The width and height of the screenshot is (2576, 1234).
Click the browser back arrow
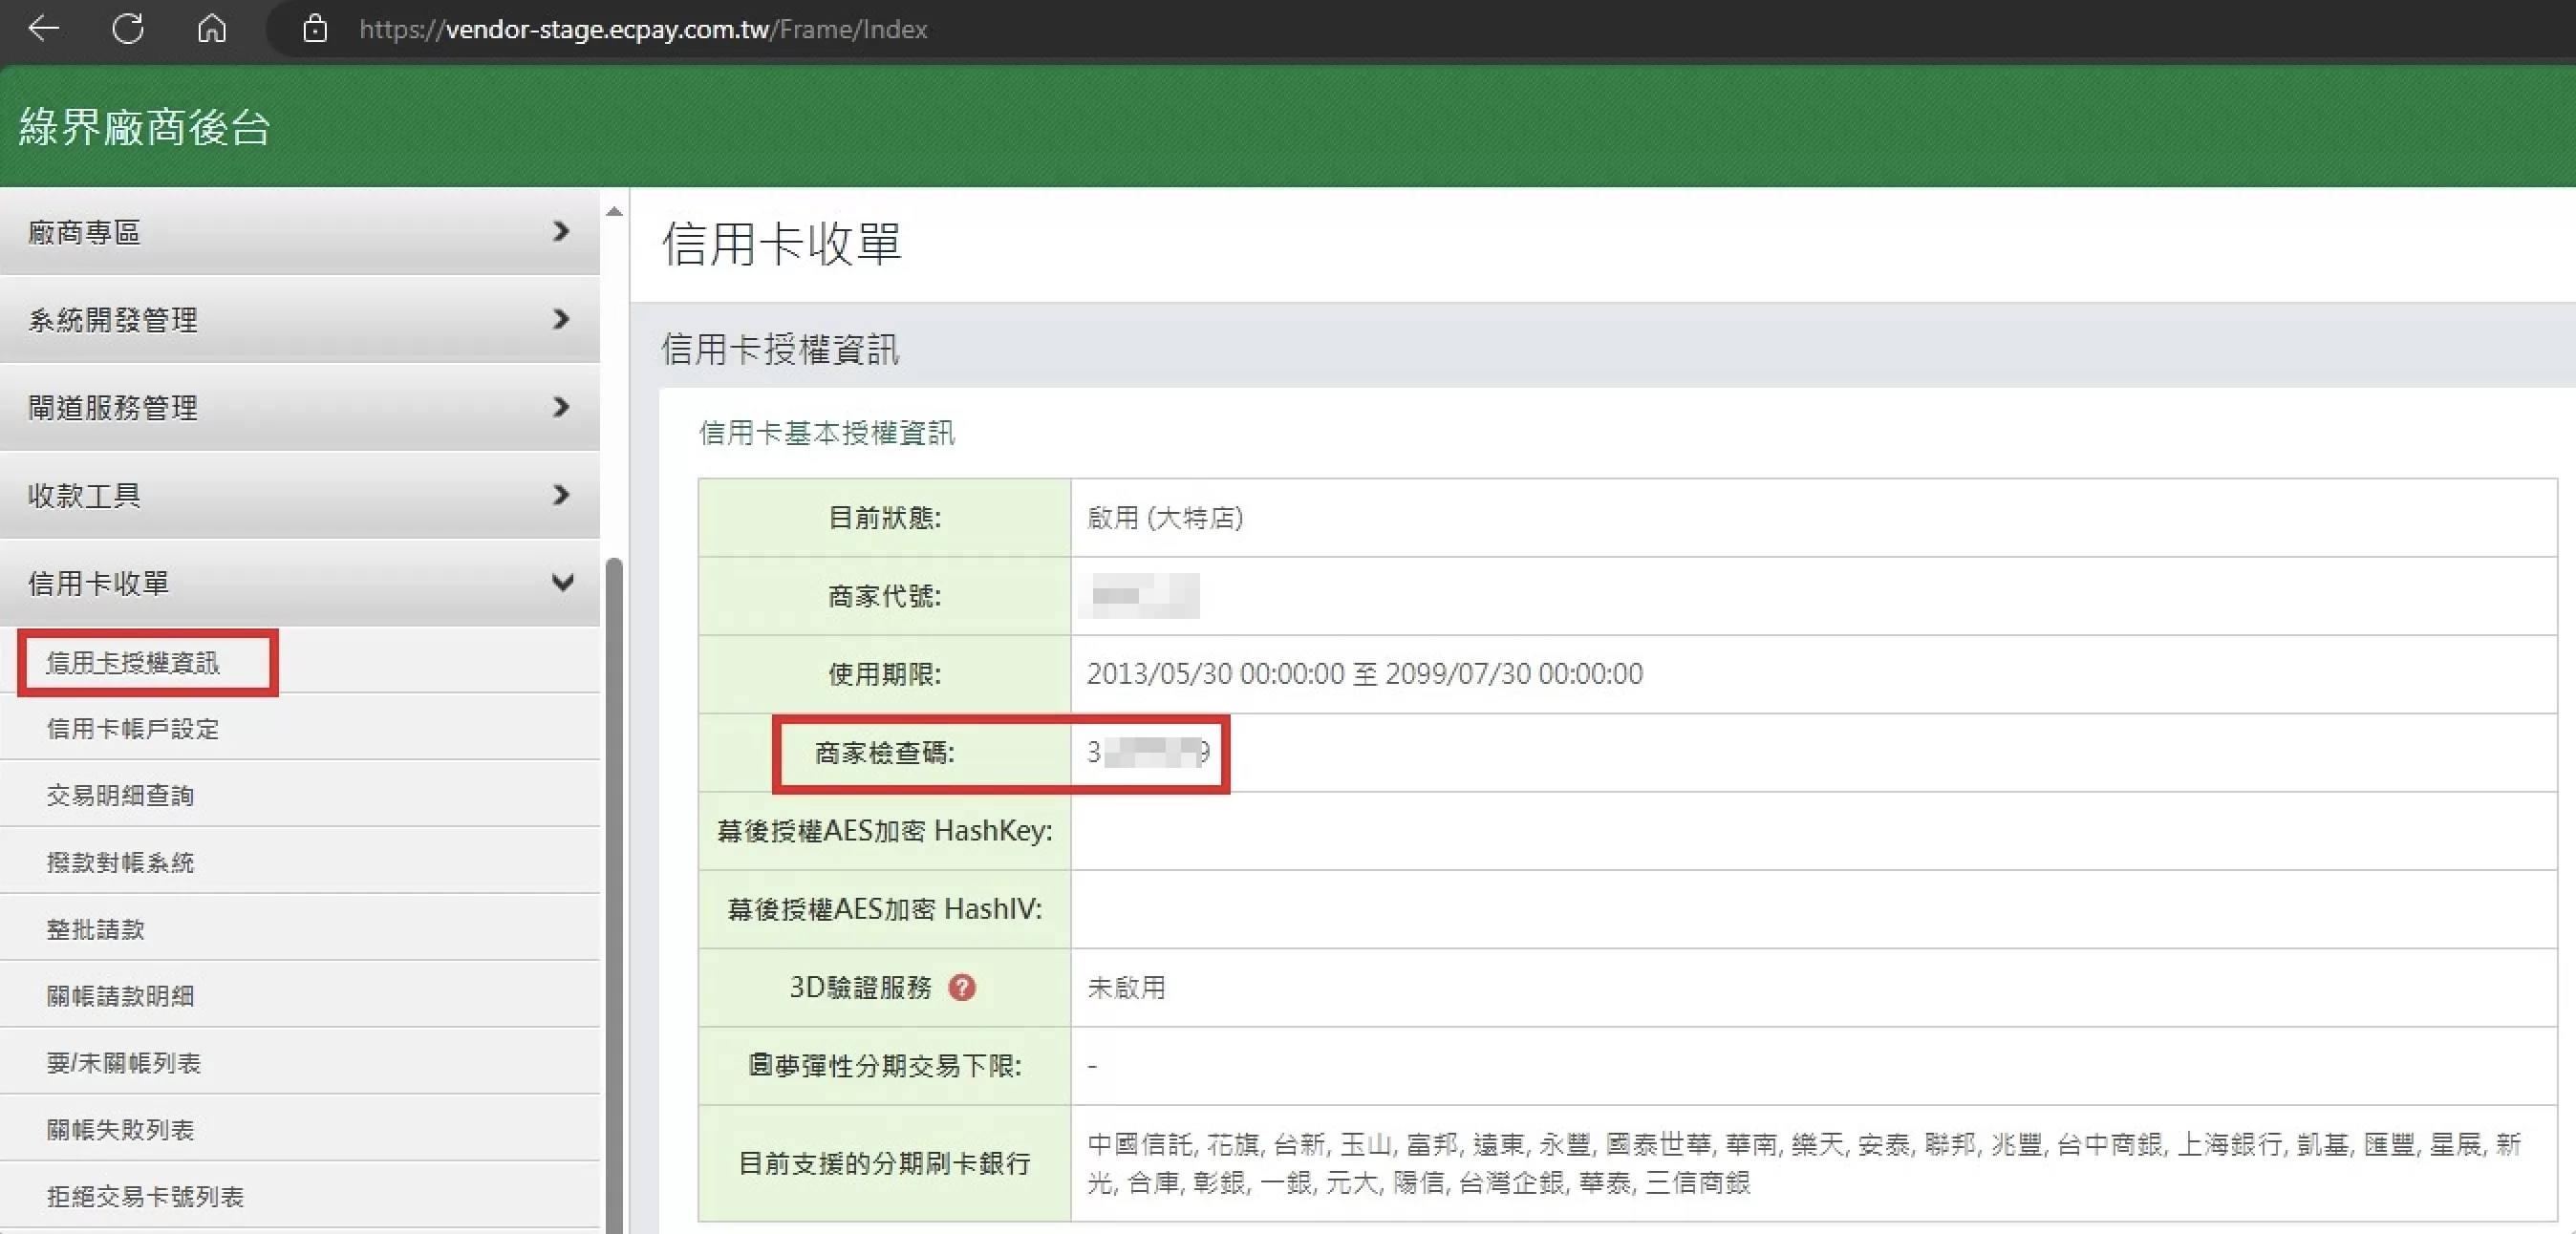44,29
